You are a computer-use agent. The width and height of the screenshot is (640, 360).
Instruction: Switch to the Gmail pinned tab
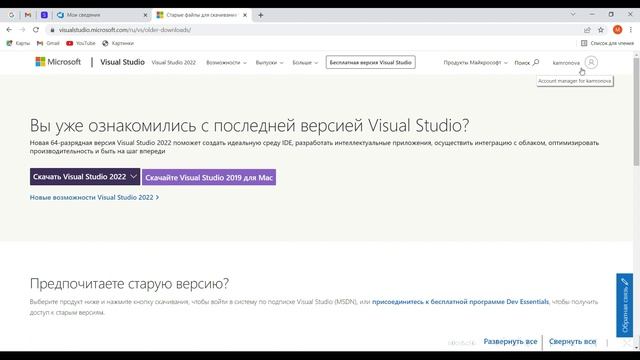[28, 15]
